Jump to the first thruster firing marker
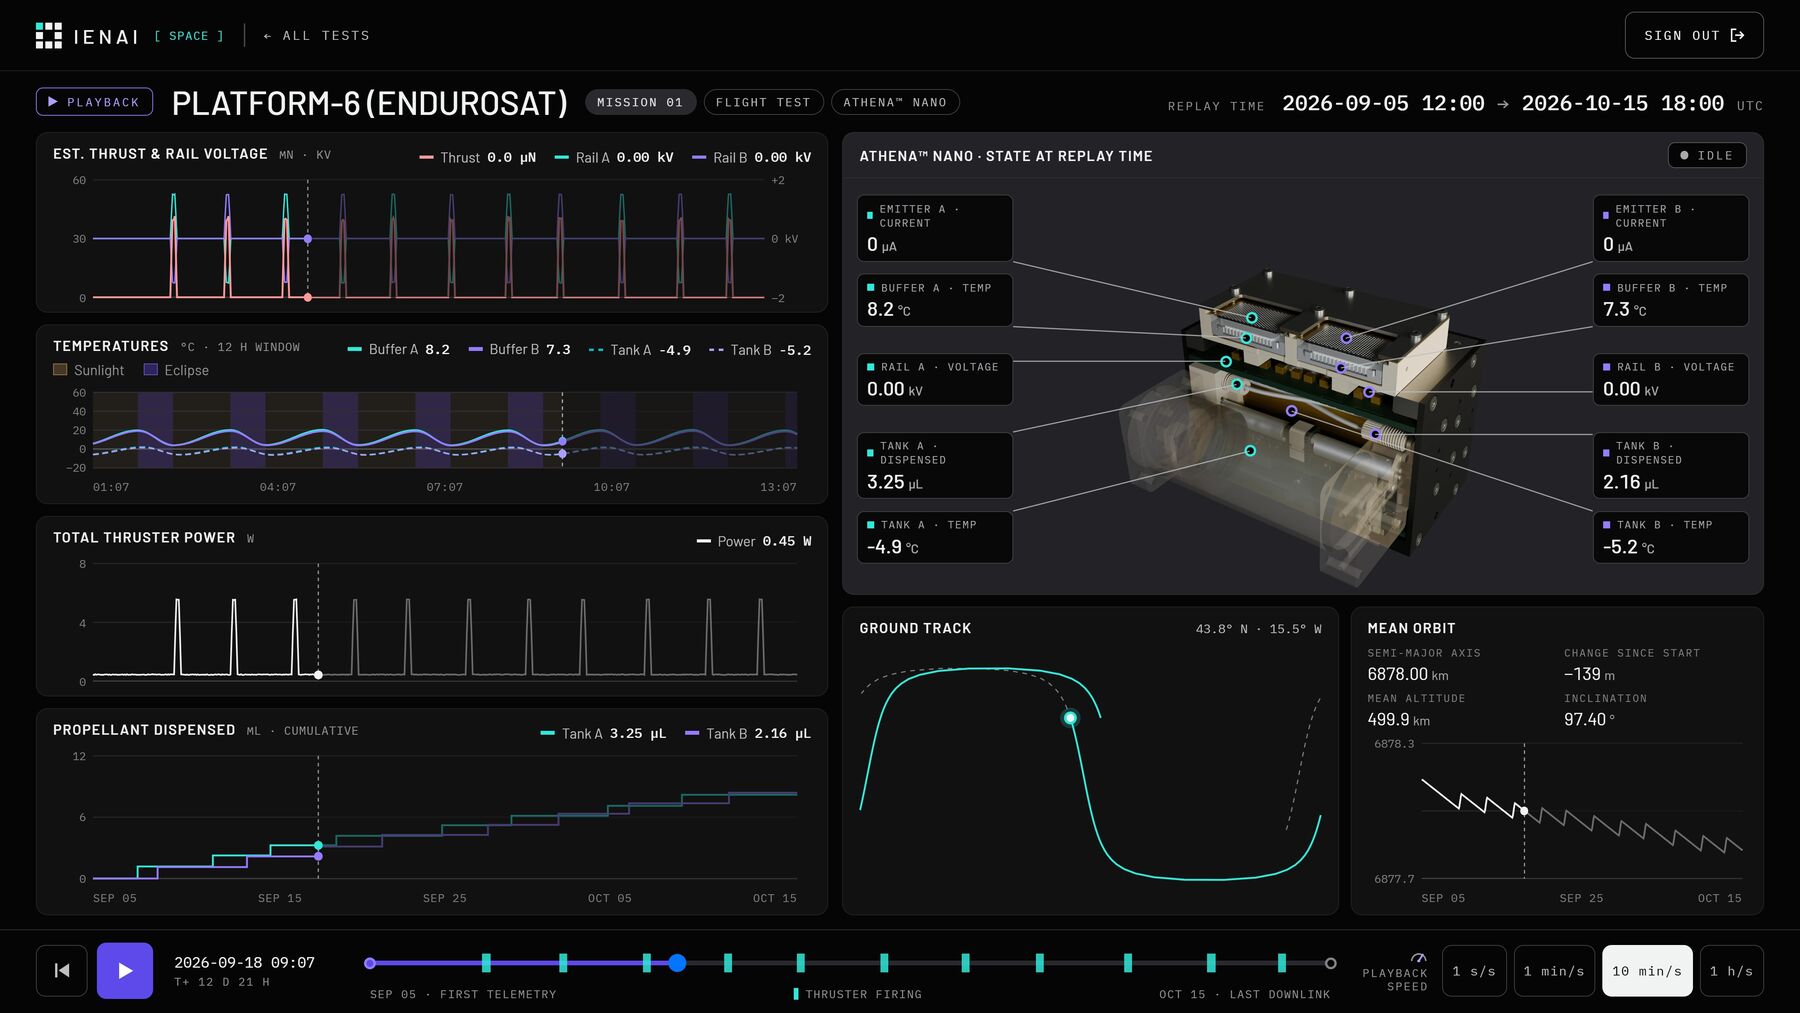Viewport: 1800px width, 1013px height. (x=486, y=963)
